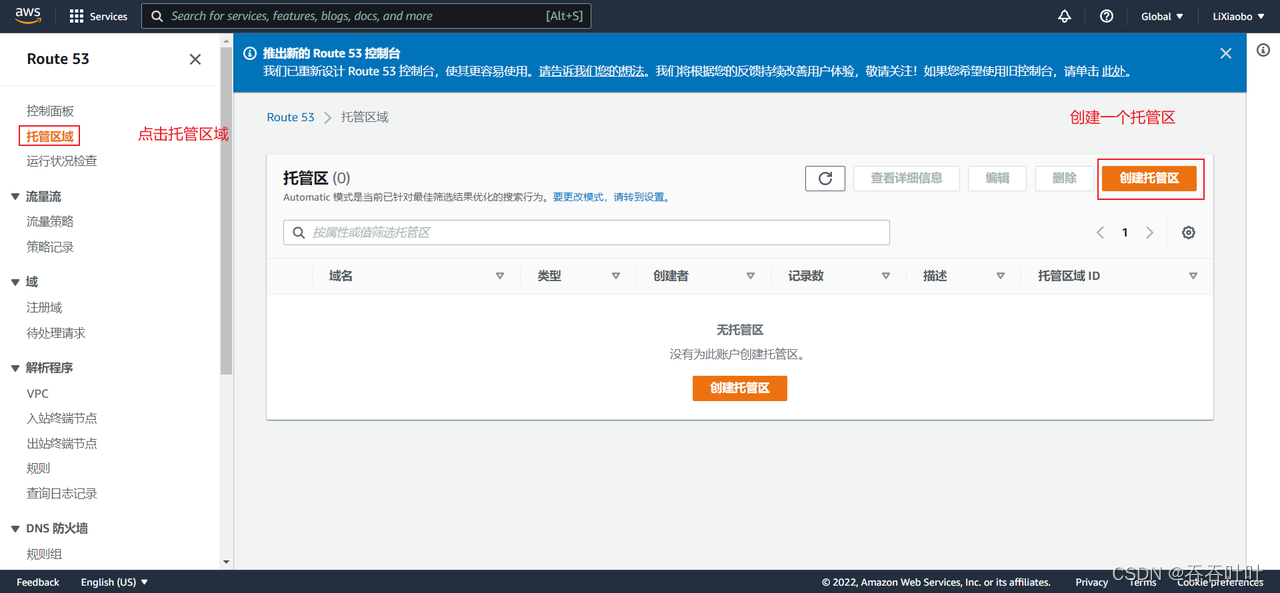
Task: Open the help question mark icon
Action: point(1106,16)
